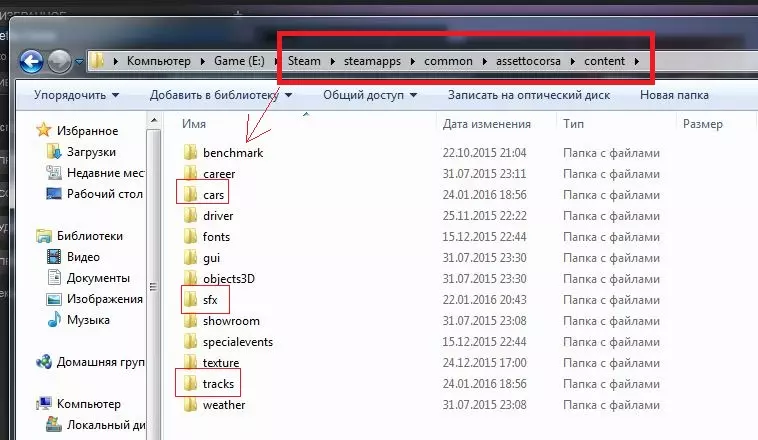The width and height of the screenshot is (758, 440).
Task: Expand the arrow after common breadcrumb
Action: coord(484,61)
